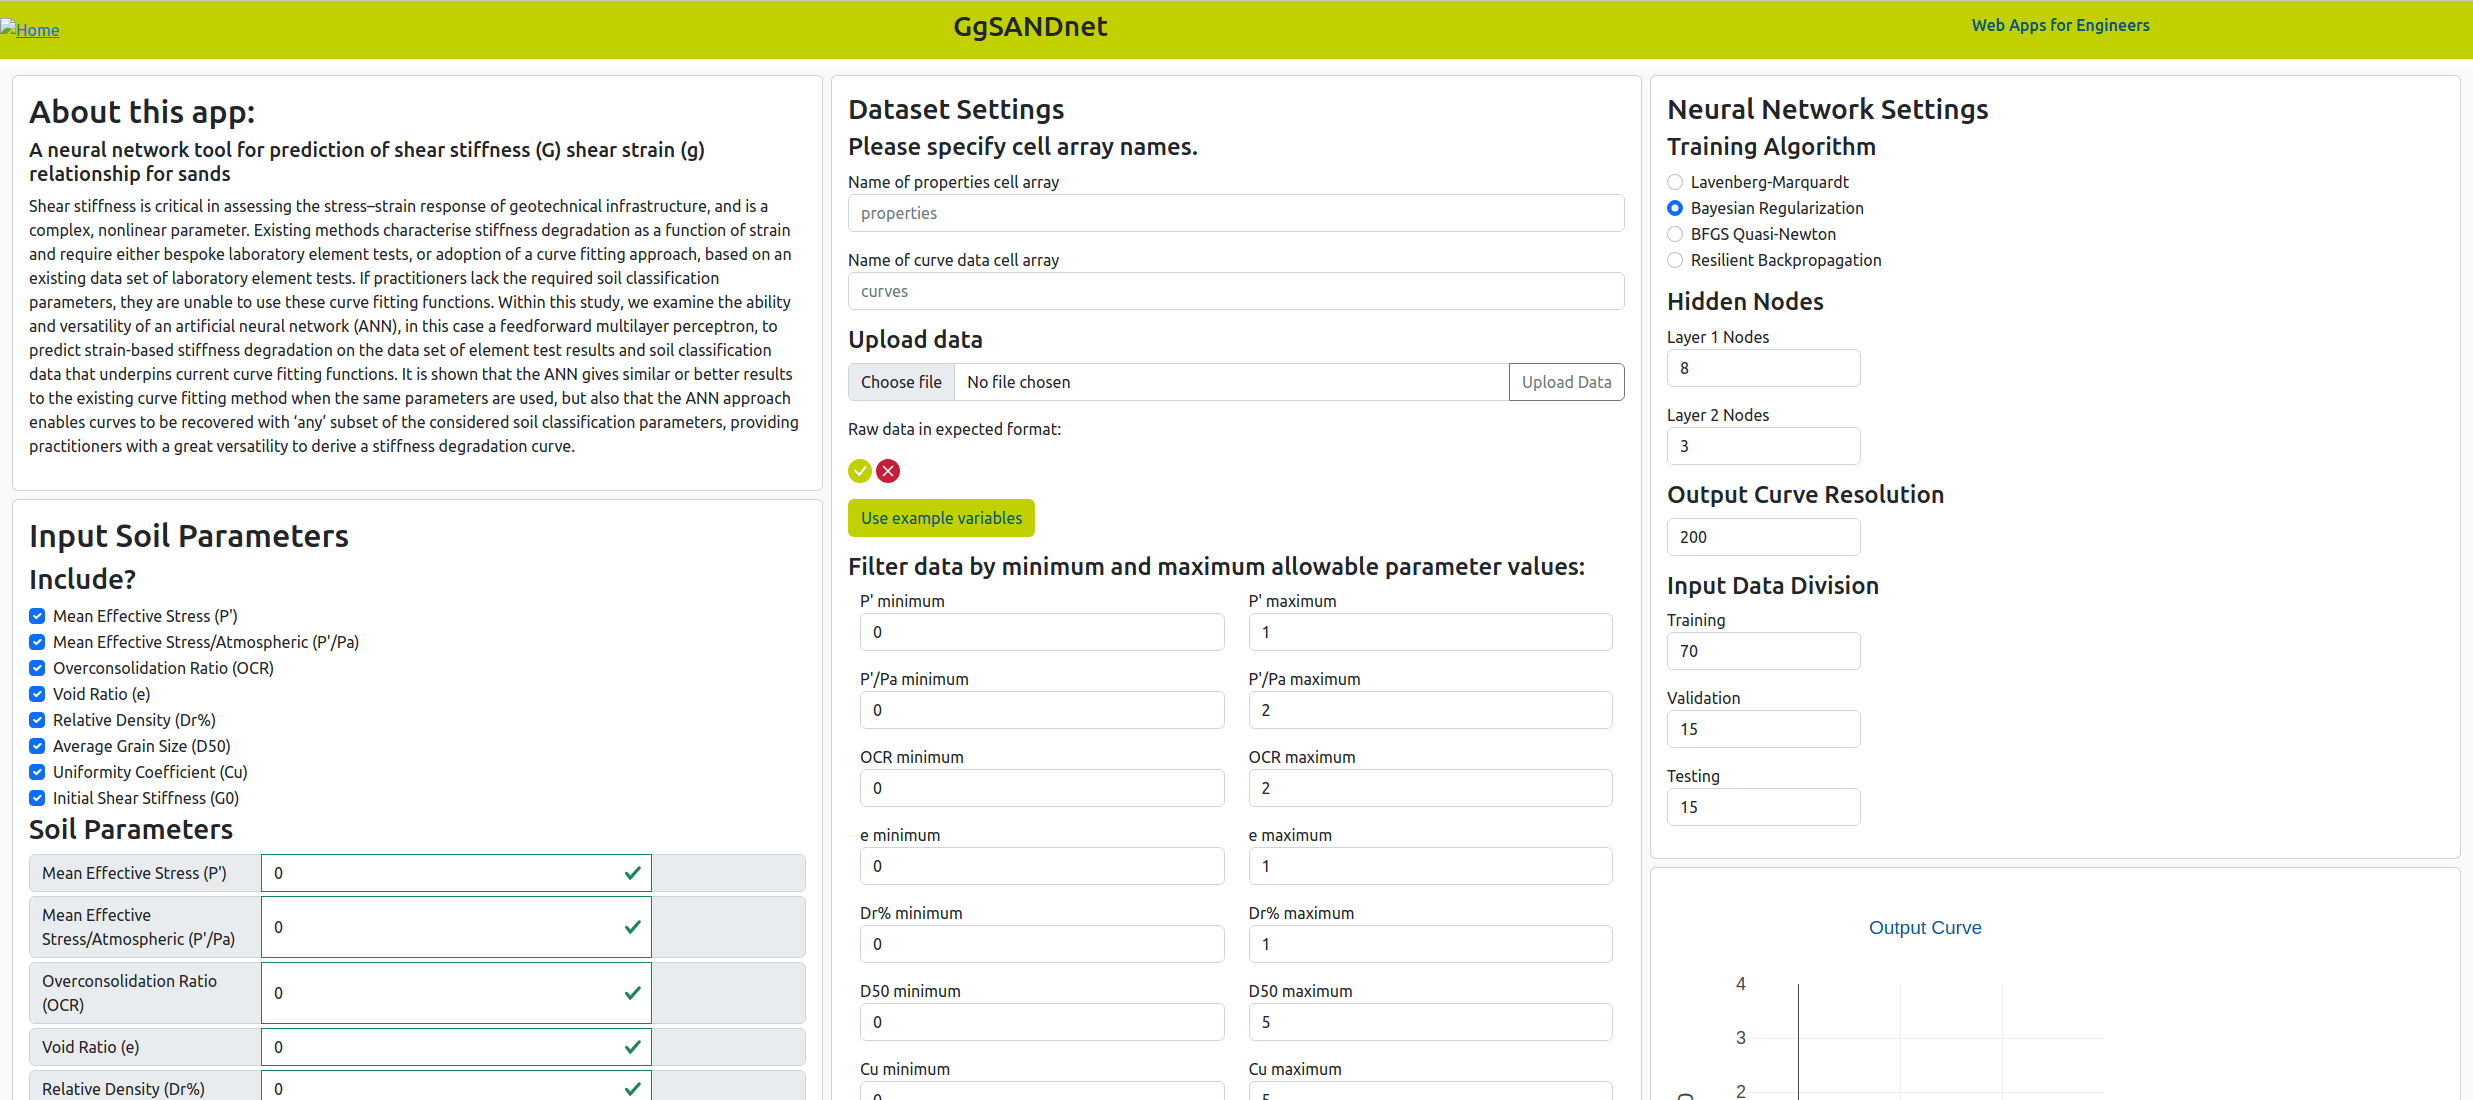Select Resilient Backpropagation algorithm

coord(1675,260)
